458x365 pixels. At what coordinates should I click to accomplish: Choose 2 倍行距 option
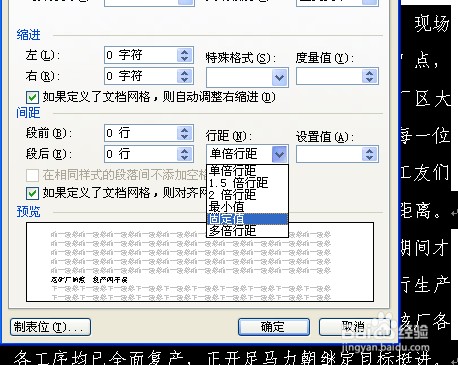[x=247, y=195]
